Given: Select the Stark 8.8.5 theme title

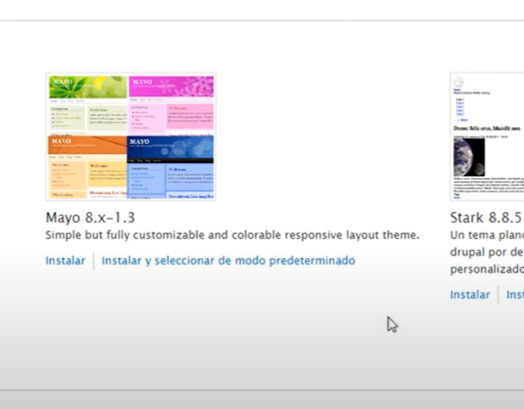Looking at the screenshot, I should point(486,218).
